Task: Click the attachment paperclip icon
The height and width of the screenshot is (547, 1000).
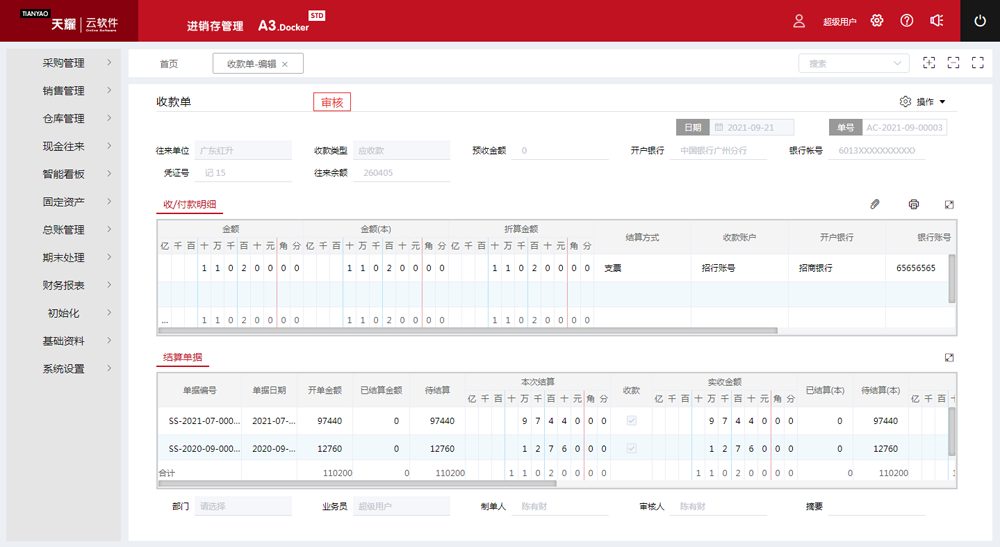Action: (x=875, y=204)
